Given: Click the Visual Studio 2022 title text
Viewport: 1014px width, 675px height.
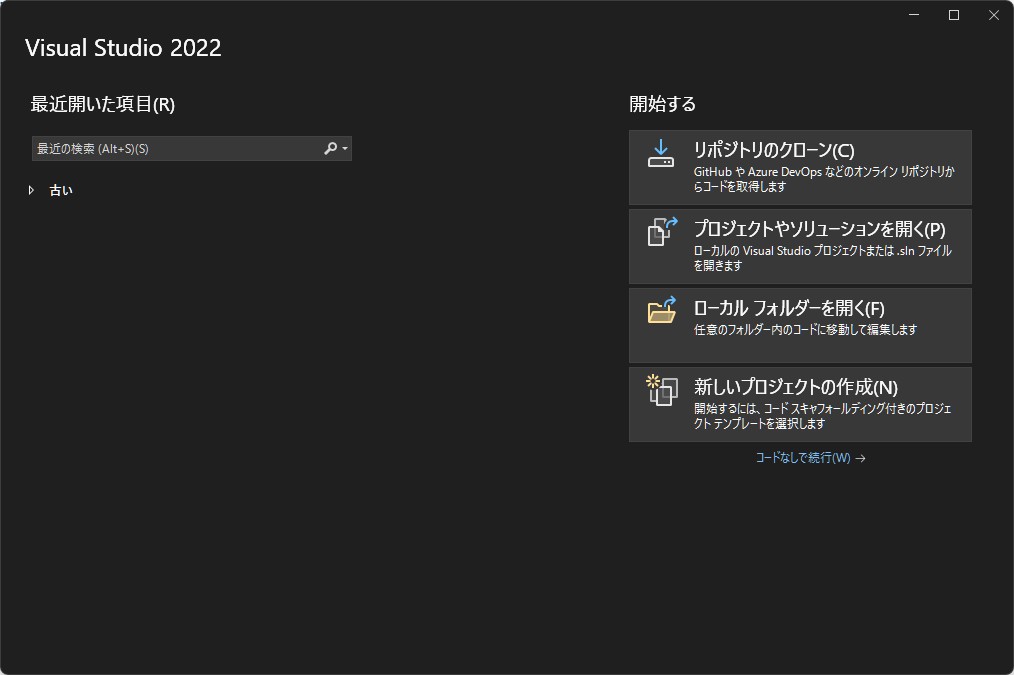Looking at the screenshot, I should [x=124, y=48].
